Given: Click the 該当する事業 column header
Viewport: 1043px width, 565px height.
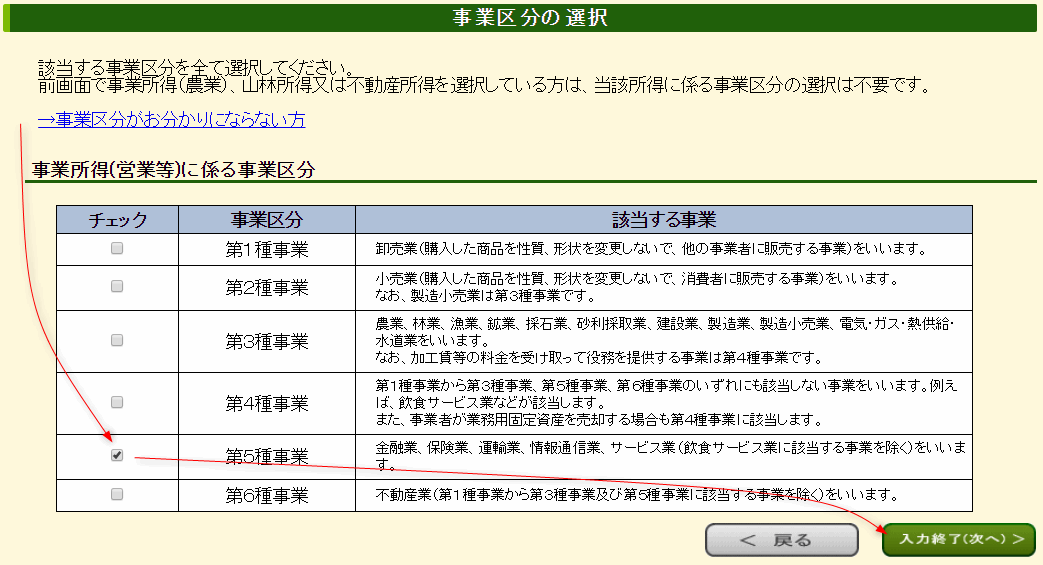Looking at the screenshot, I should coord(663,220).
